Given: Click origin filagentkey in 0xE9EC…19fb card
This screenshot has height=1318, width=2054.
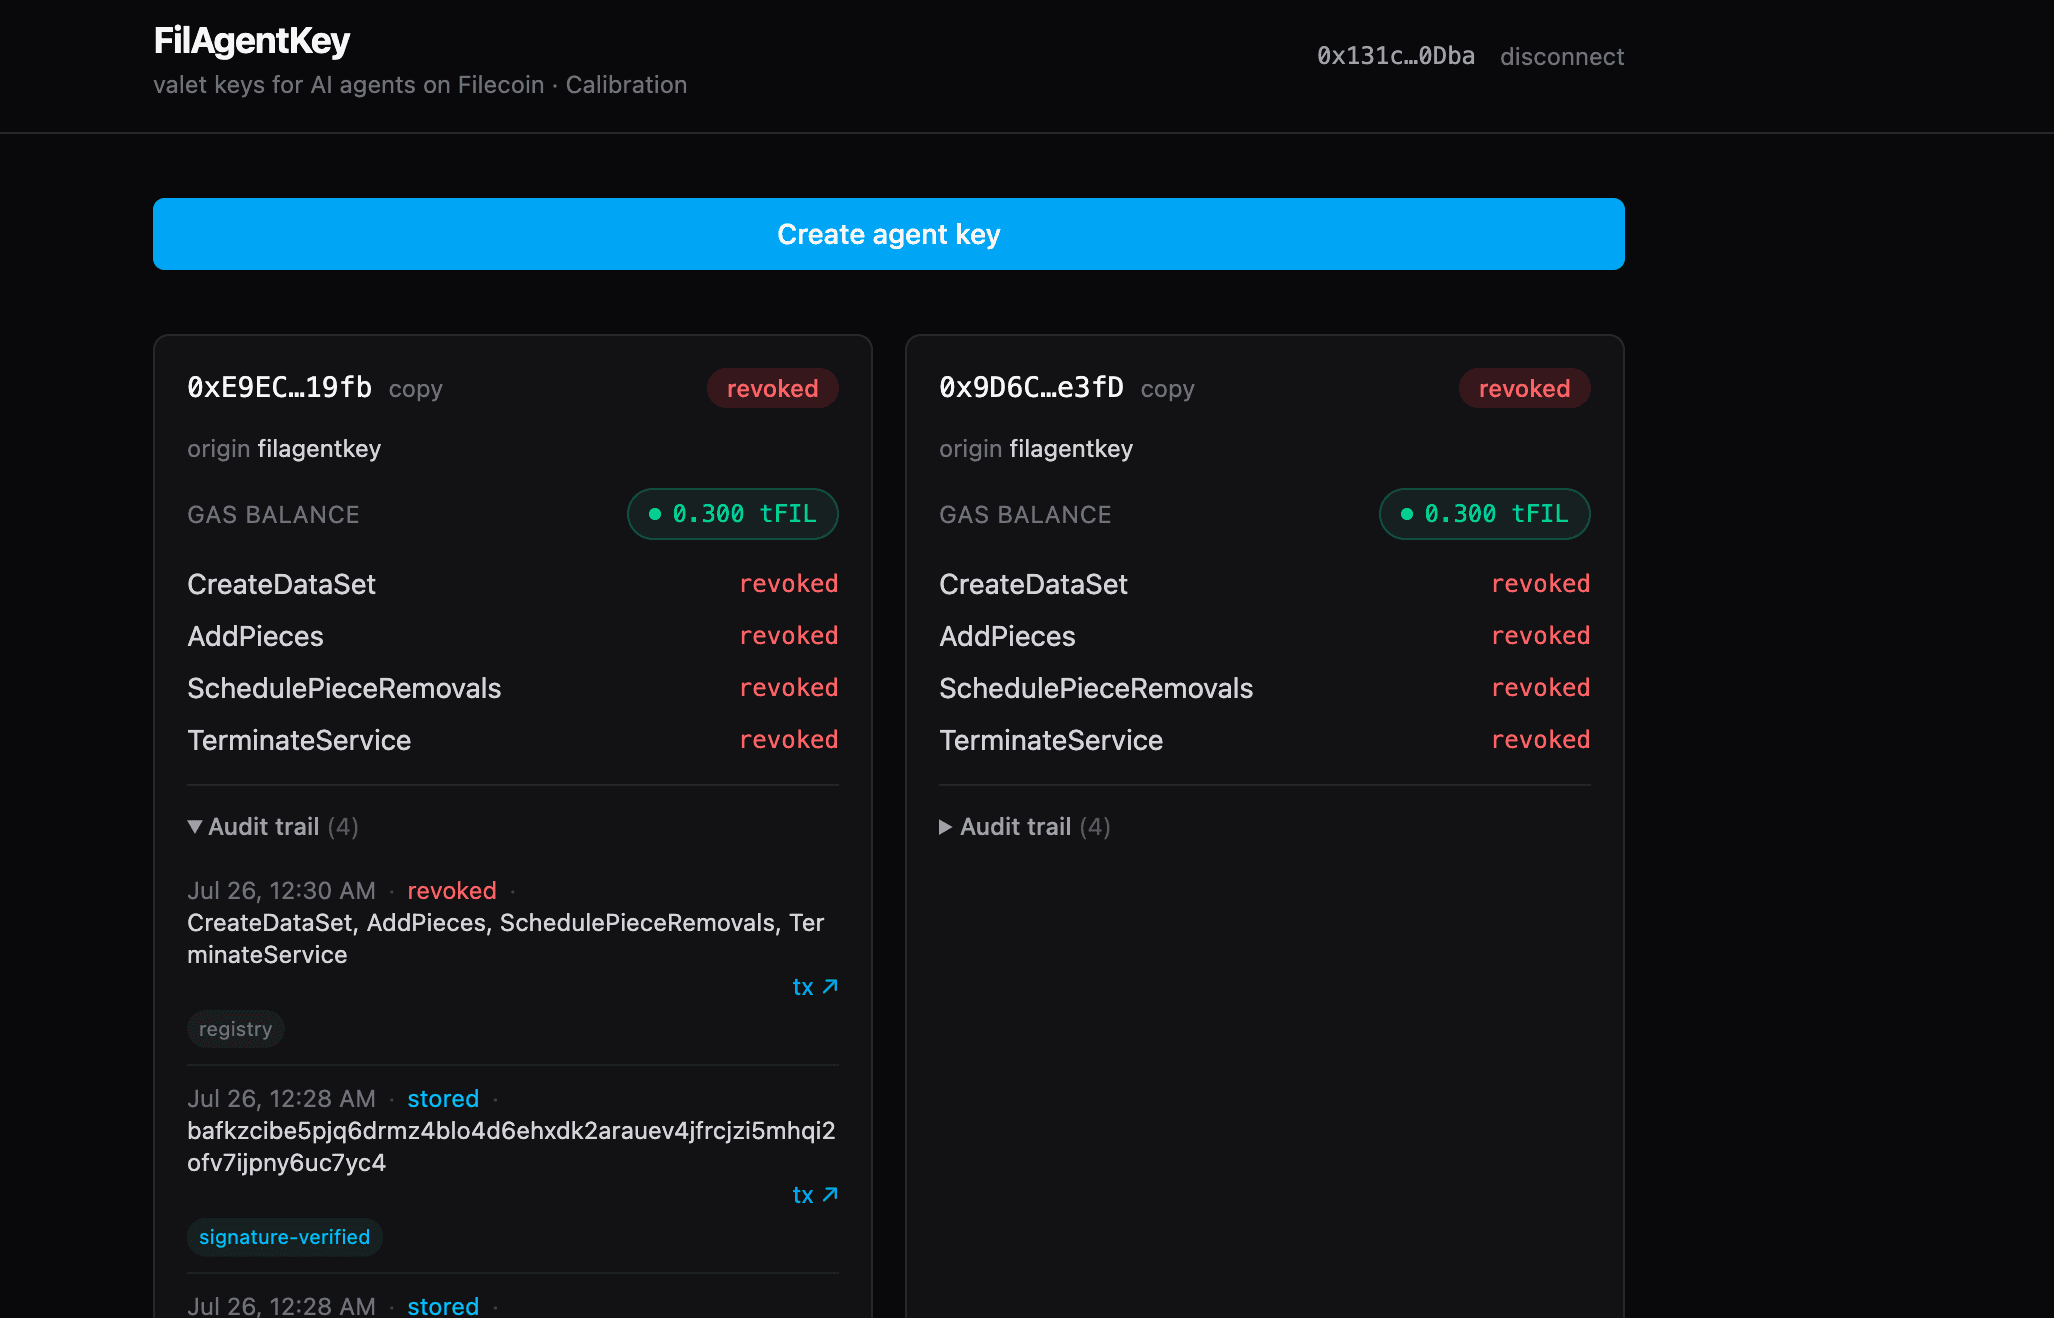Looking at the screenshot, I should coord(284,449).
